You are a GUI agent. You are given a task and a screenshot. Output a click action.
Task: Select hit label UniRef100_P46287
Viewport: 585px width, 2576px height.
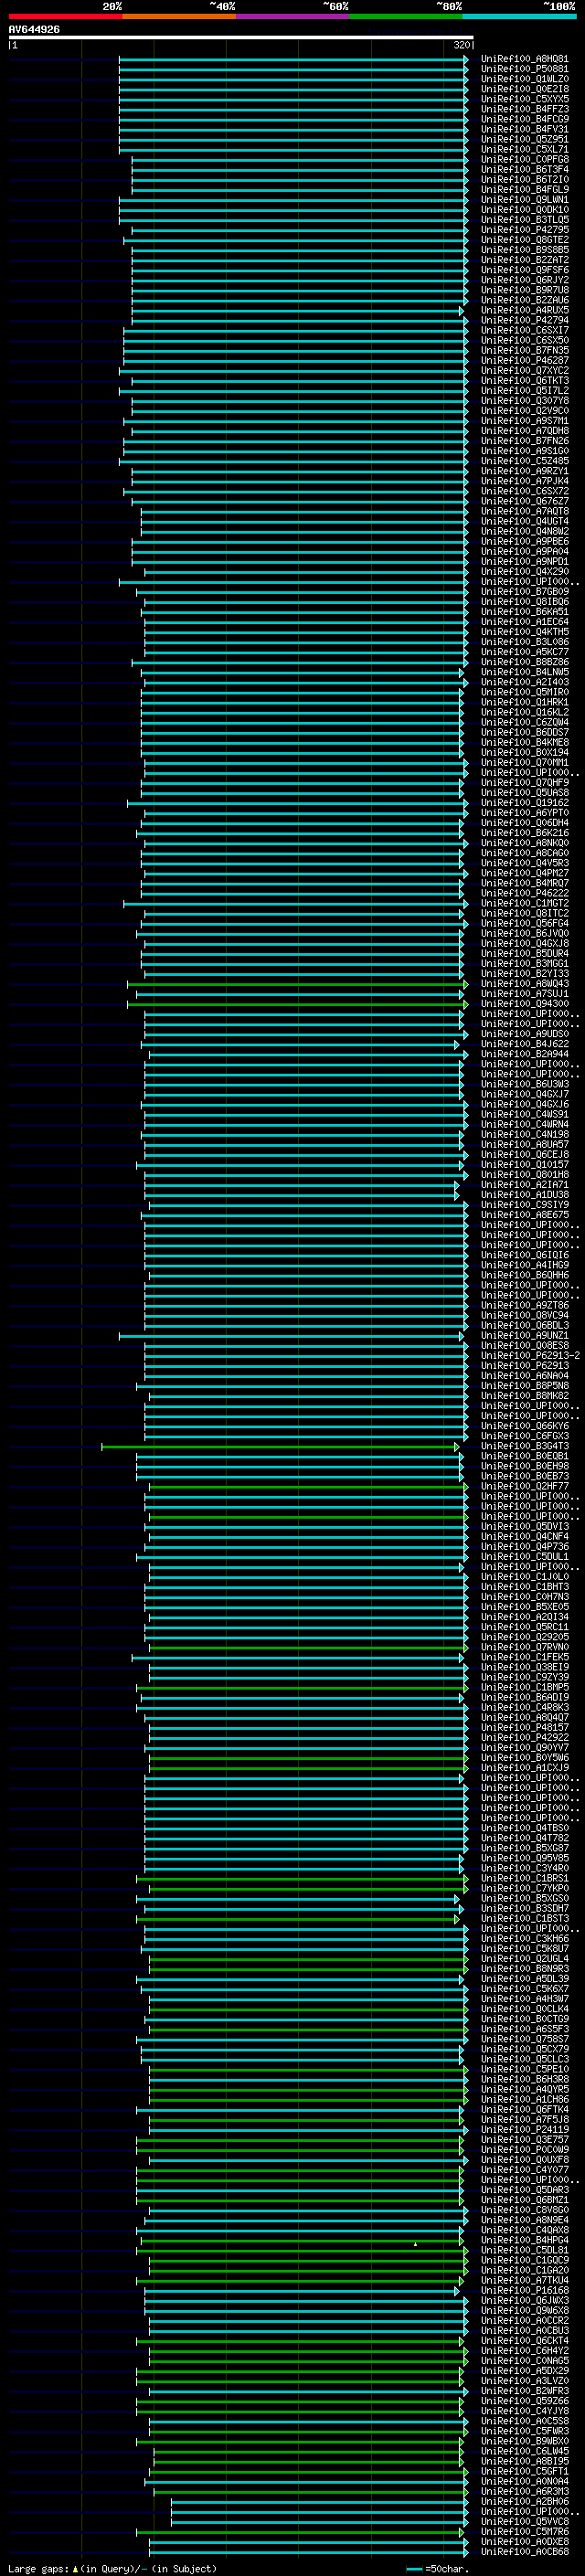(x=525, y=360)
